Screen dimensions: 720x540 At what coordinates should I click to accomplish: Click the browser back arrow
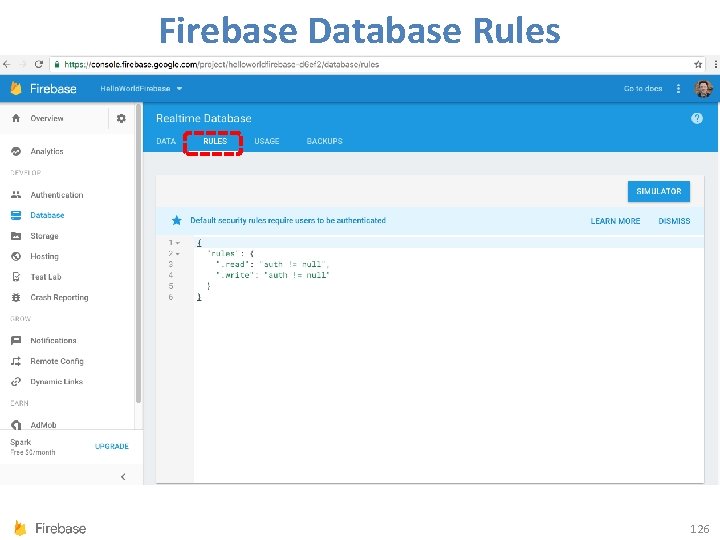point(6,64)
